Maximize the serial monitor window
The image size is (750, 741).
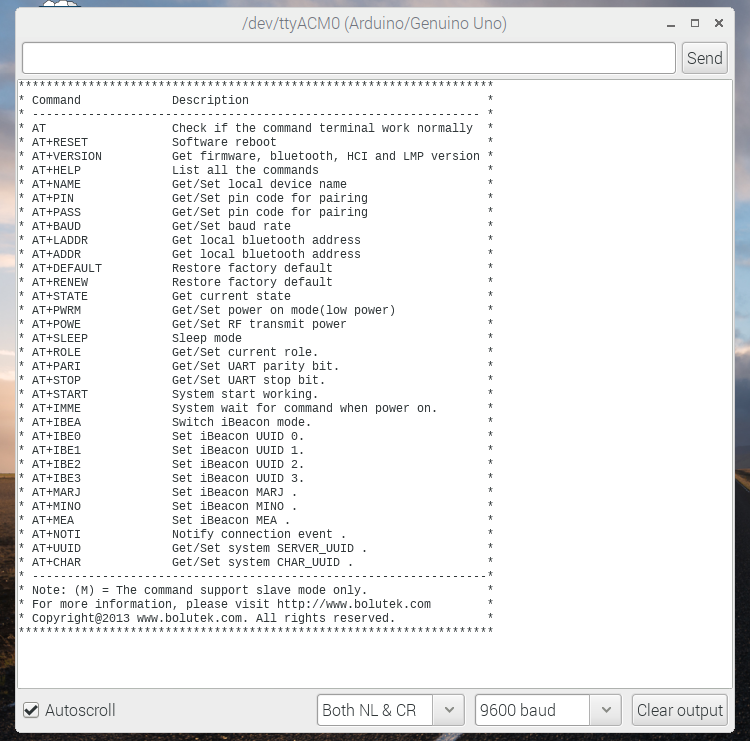point(695,23)
